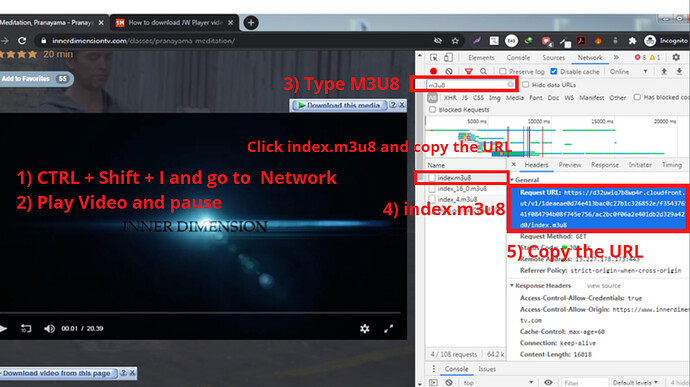
Task: Close the JW Player video tab
Action: pos(231,22)
